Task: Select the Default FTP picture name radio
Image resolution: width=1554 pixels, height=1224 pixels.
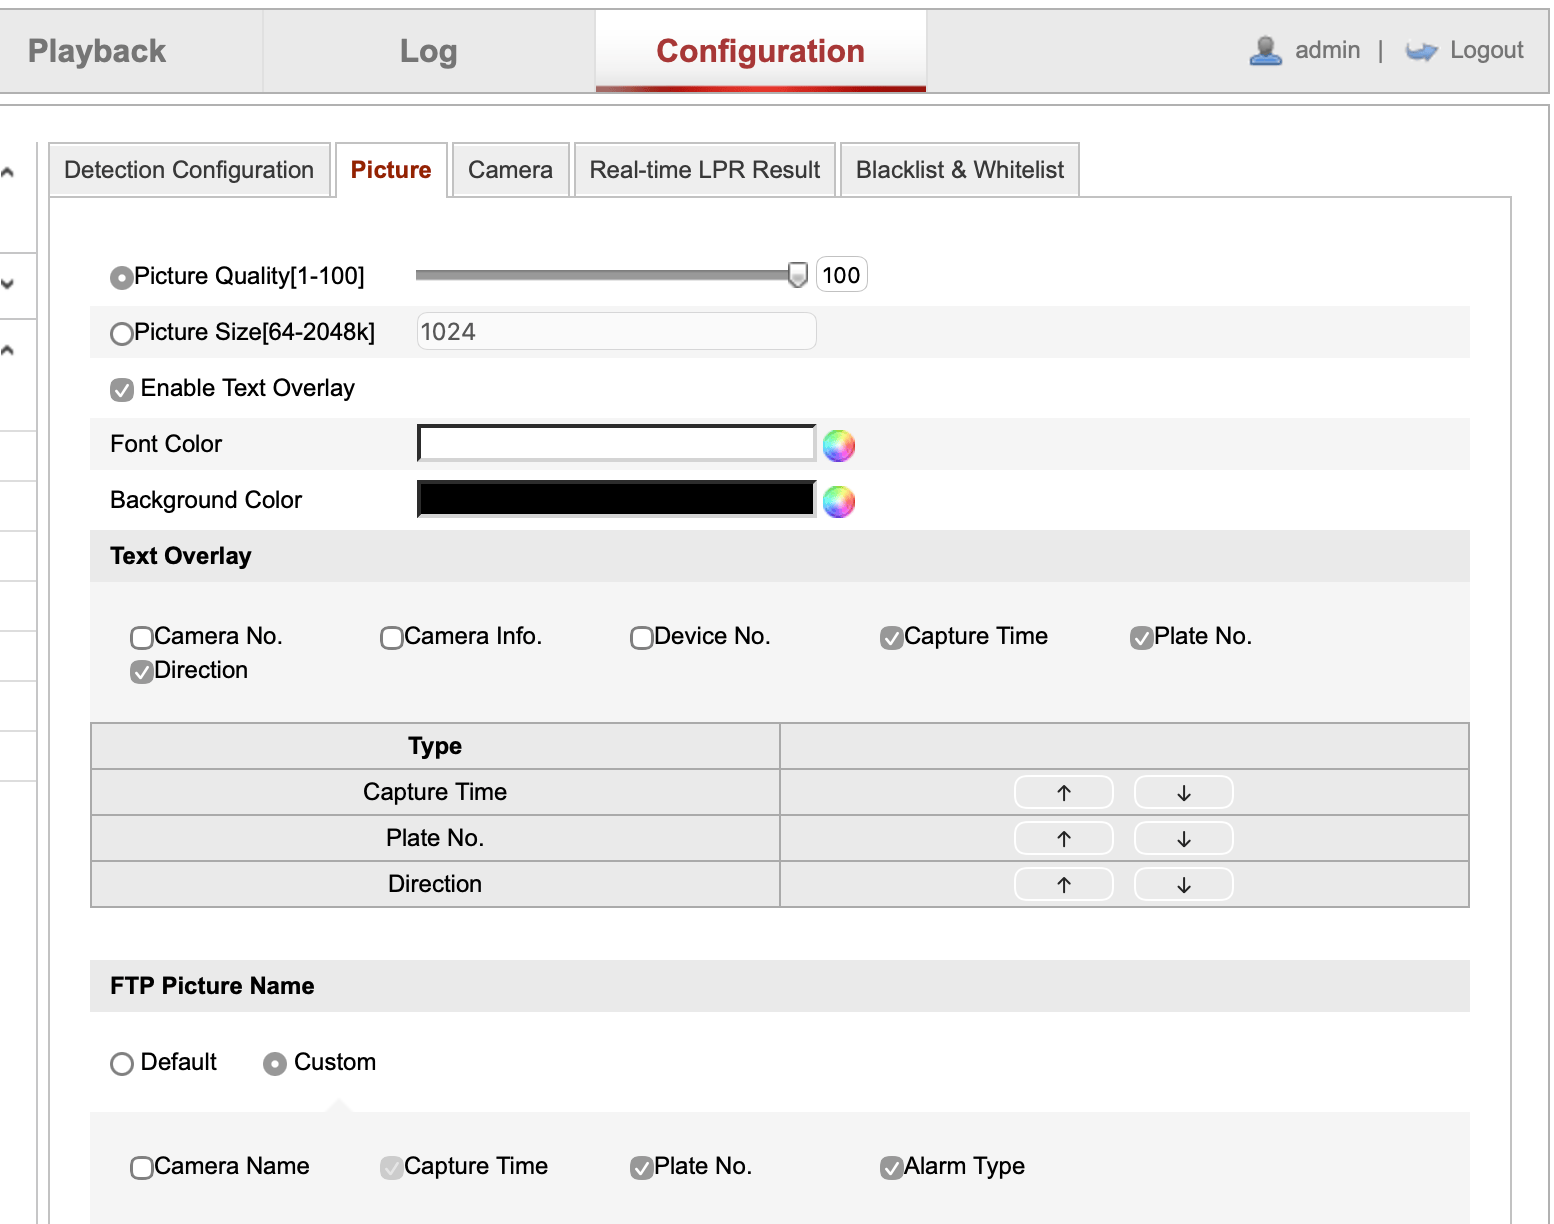Action: point(122,1063)
